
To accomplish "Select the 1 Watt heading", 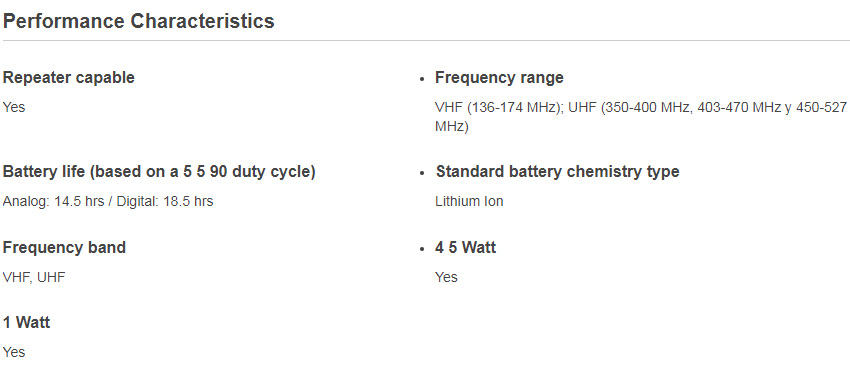I will [27, 323].
